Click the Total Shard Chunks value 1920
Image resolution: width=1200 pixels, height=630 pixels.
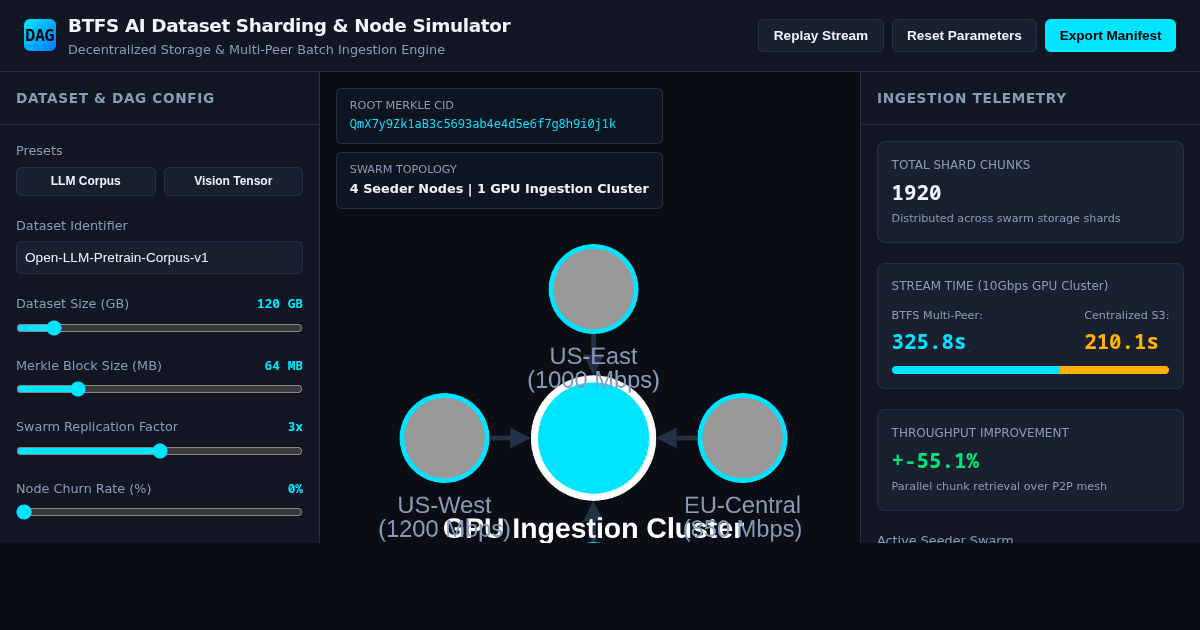pos(916,193)
